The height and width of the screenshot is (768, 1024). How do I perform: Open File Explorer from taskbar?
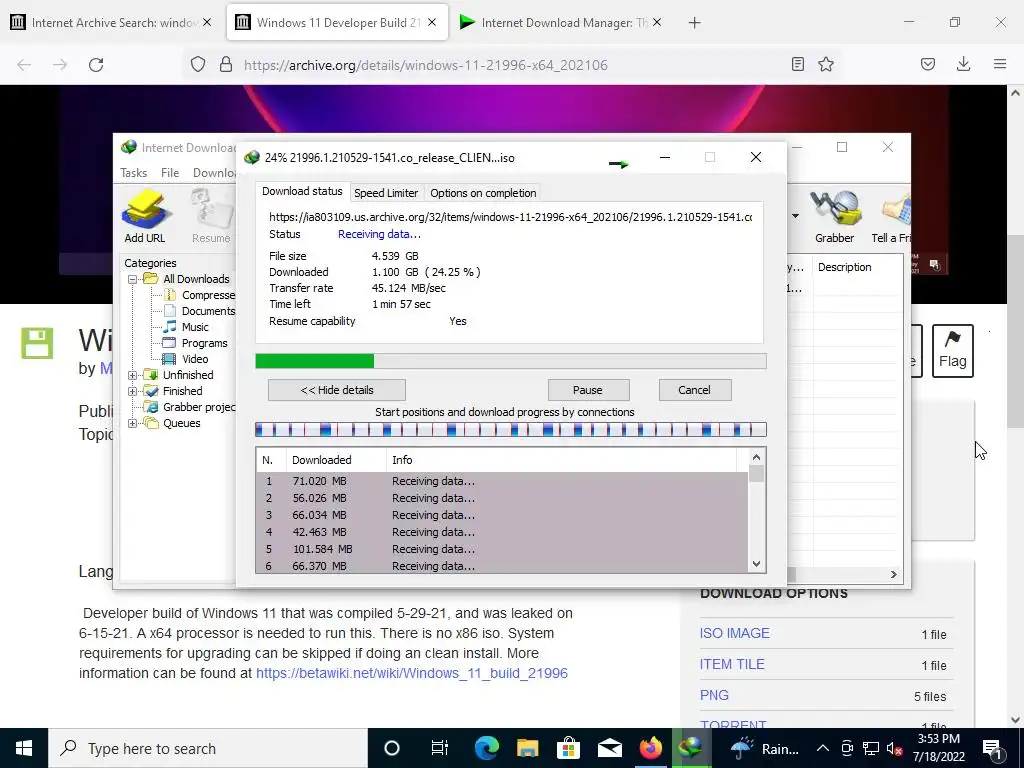point(528,748)
